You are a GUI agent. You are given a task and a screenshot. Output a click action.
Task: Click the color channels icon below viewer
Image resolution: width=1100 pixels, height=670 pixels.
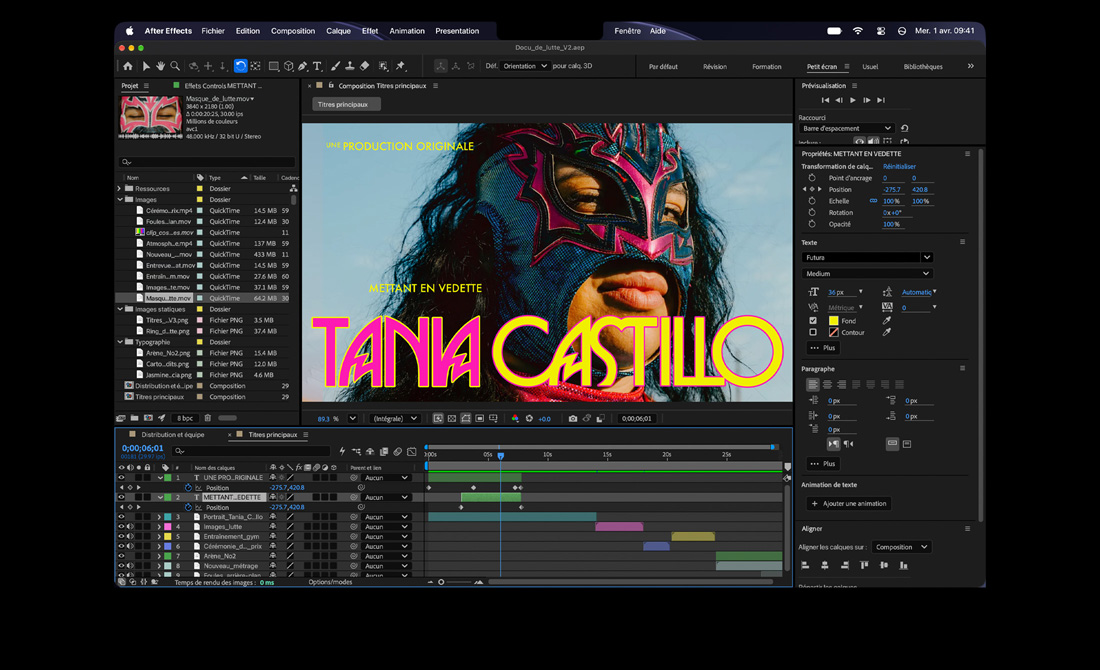[515, 418]
